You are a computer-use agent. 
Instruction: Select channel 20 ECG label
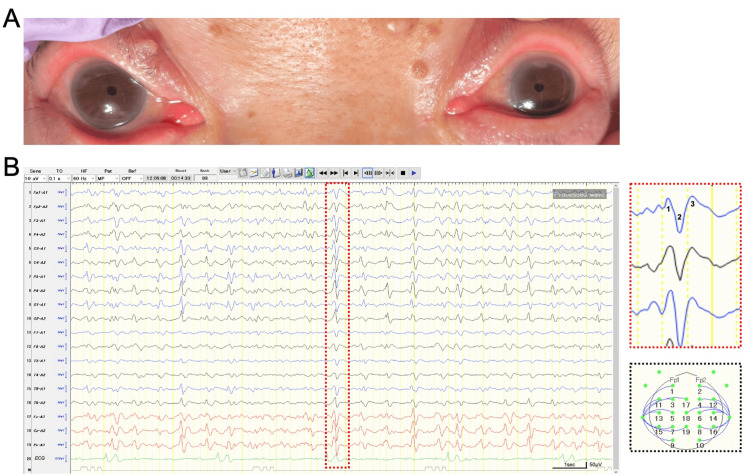39,458
